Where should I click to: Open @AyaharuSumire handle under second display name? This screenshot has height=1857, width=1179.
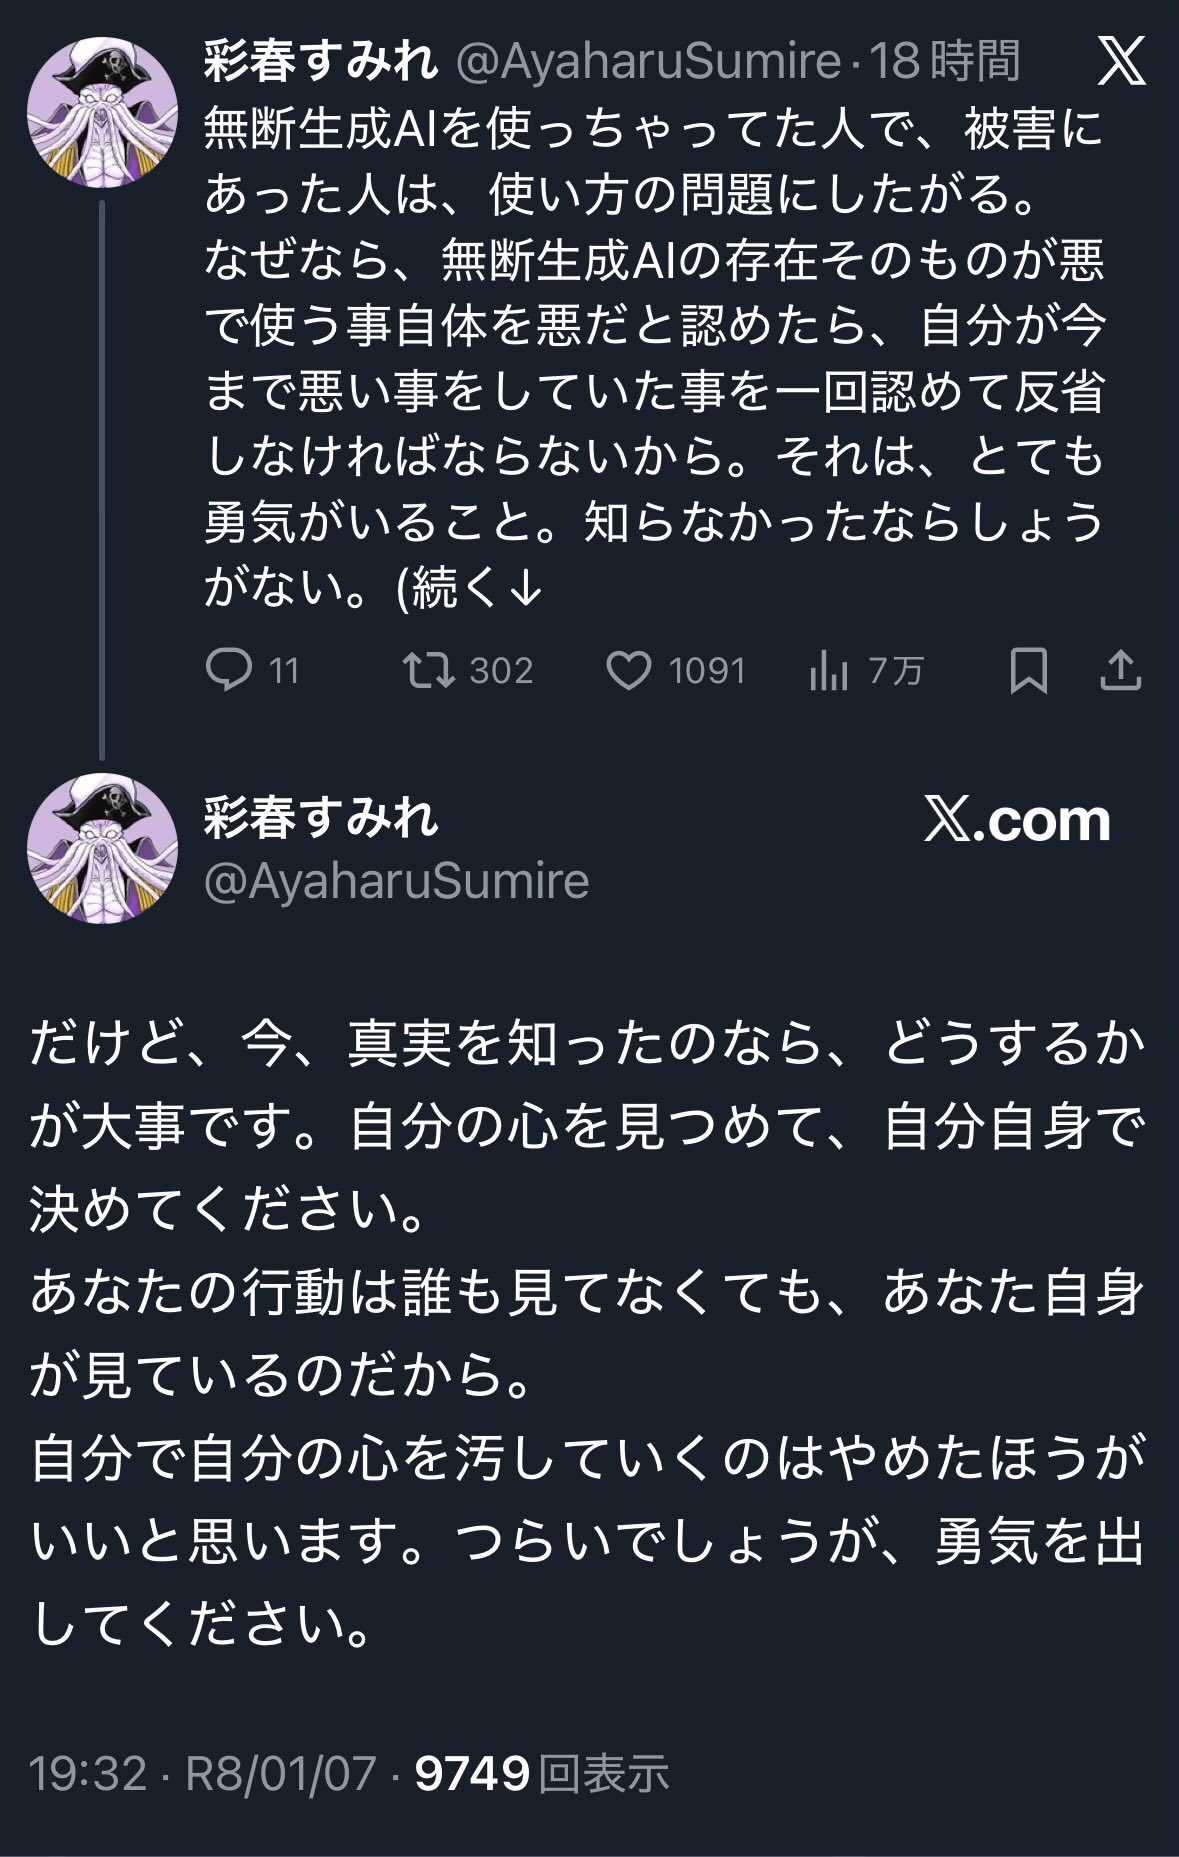point(396,881)
